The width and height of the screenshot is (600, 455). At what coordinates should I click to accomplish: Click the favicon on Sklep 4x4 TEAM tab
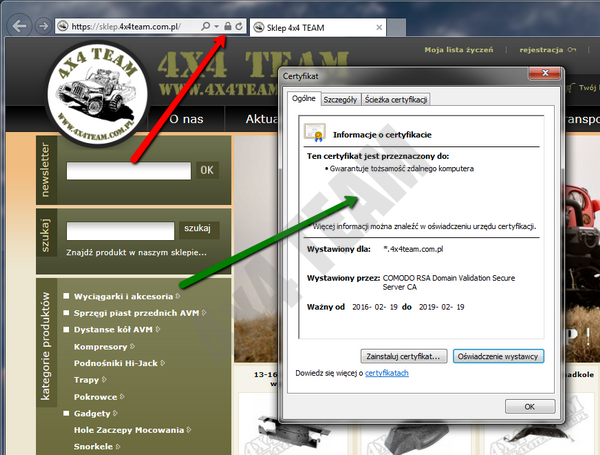point(259,28)
